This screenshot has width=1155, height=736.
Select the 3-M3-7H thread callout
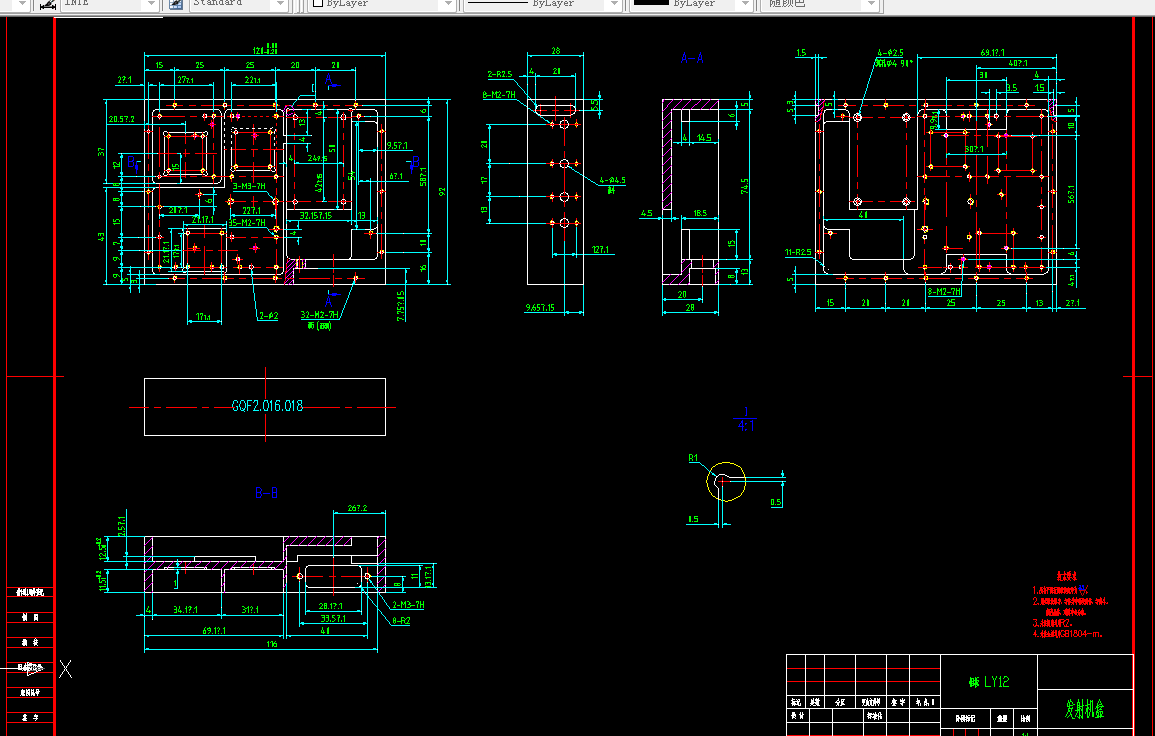(249, 186)
